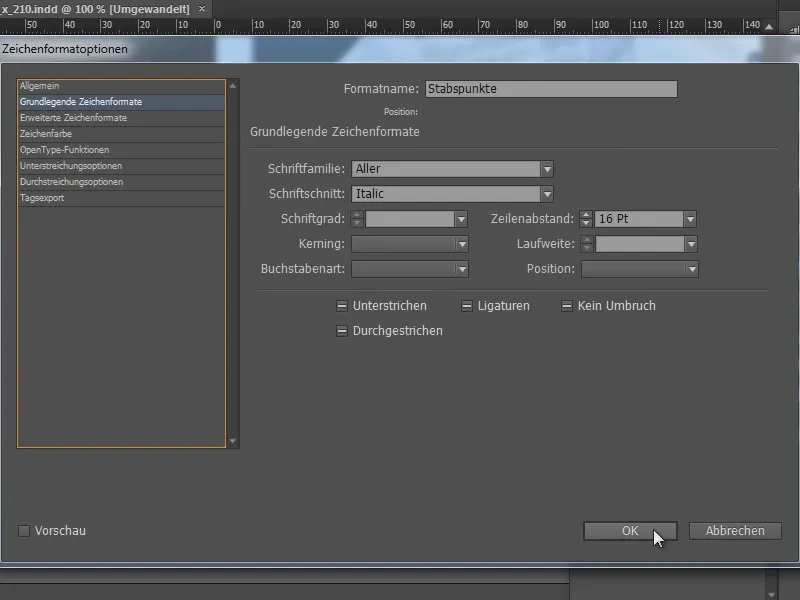Decrease Laufweite with stepper down arrow
This screenshot has width=800, height=600.
point(587,248)
